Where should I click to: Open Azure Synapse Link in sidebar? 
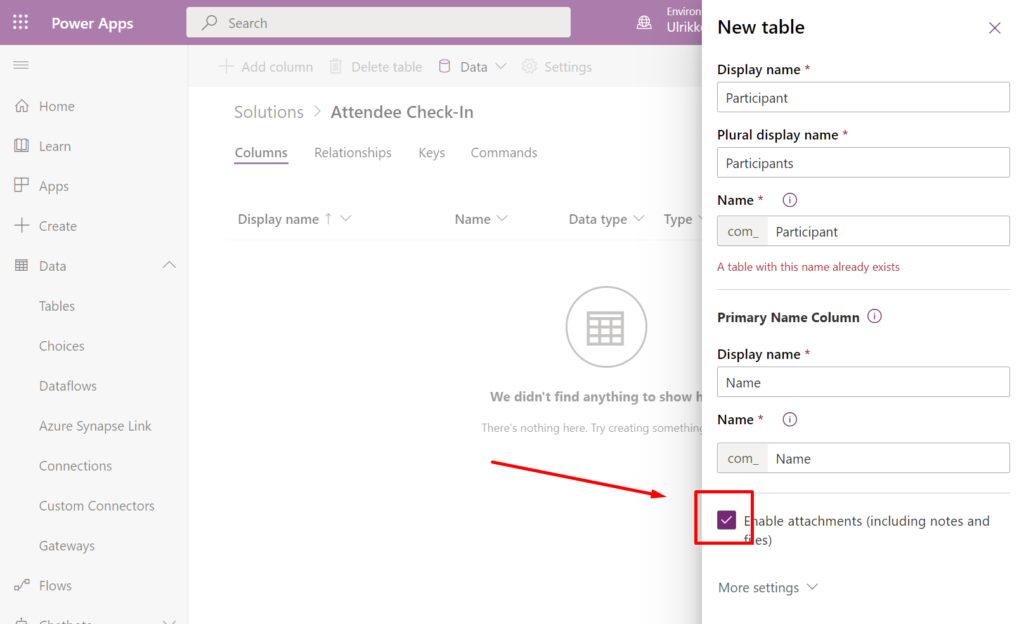(x=95, y=426)
